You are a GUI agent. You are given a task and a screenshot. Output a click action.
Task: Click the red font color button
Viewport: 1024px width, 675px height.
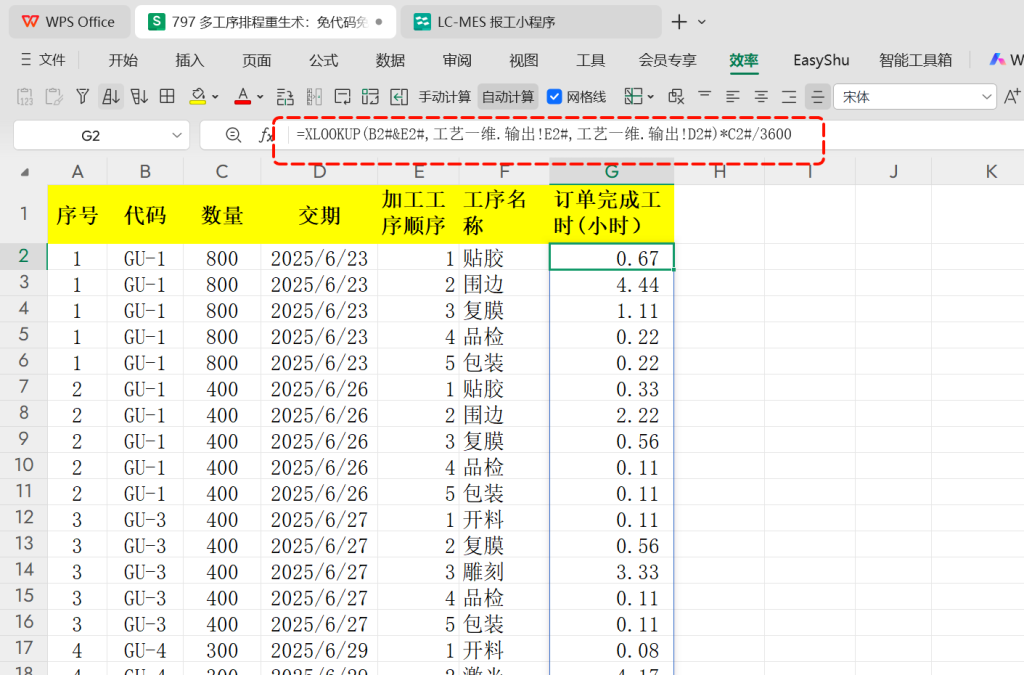(242, 97)
